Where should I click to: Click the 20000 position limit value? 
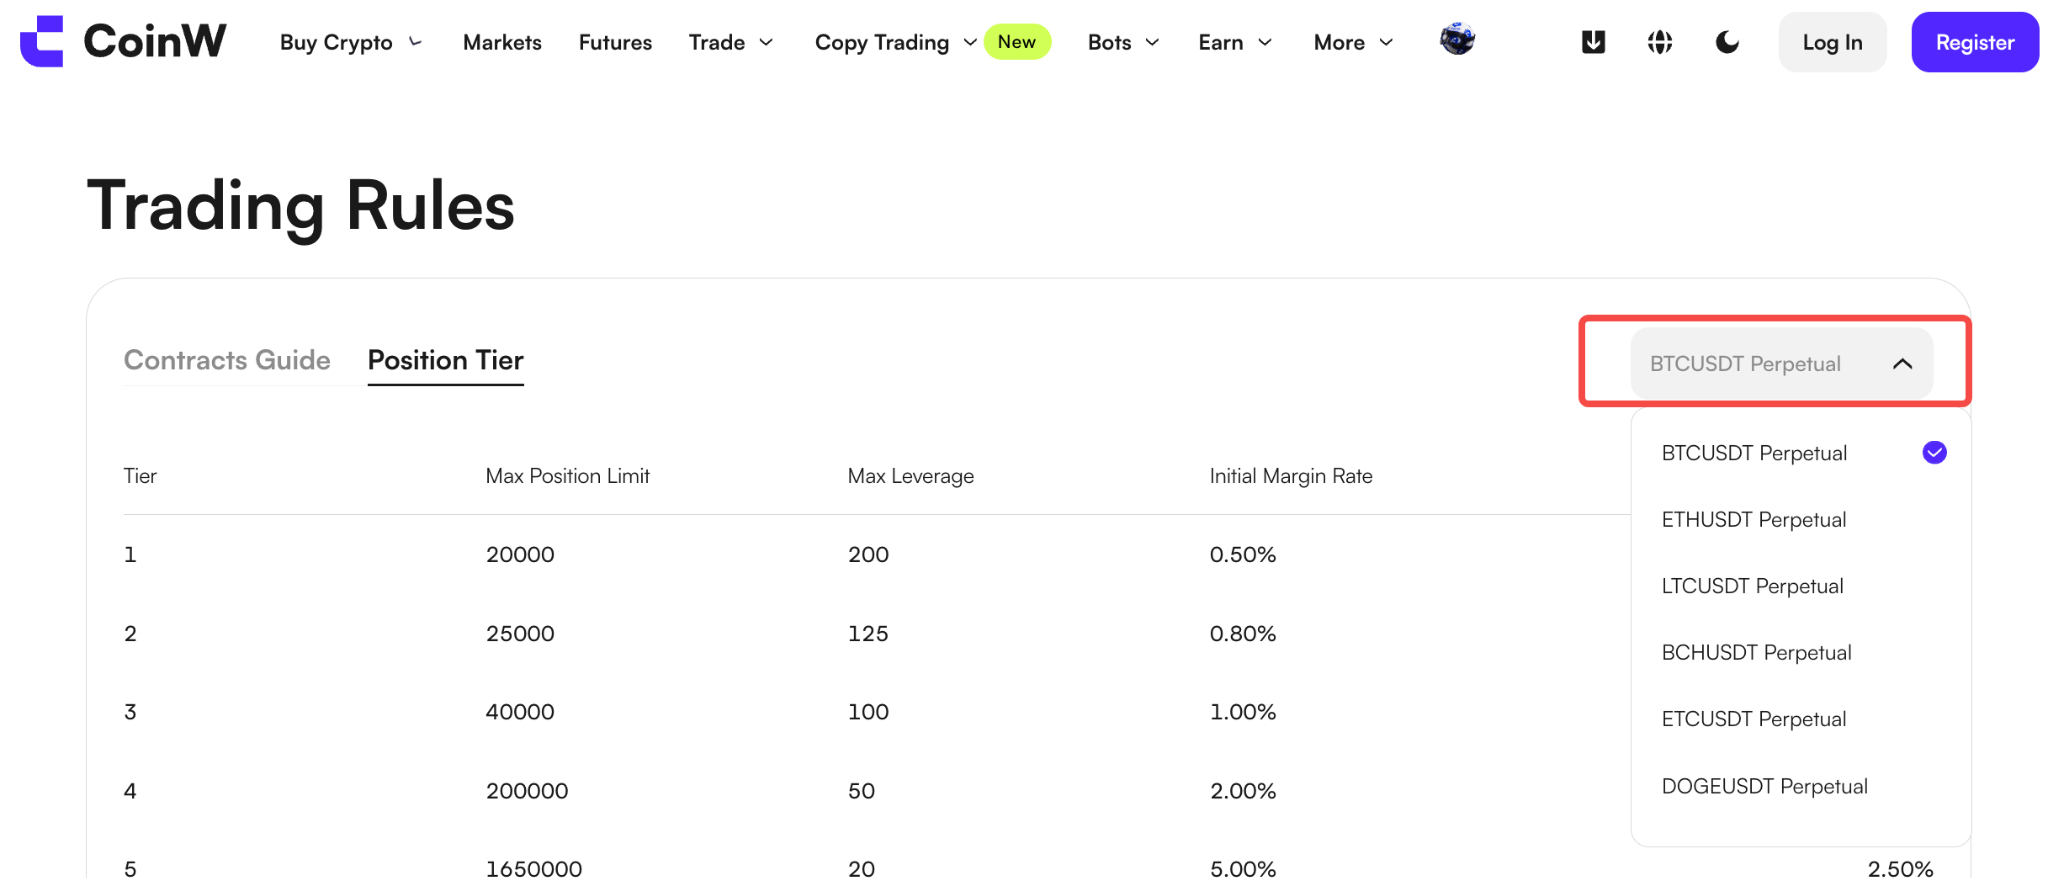(520, 554)
